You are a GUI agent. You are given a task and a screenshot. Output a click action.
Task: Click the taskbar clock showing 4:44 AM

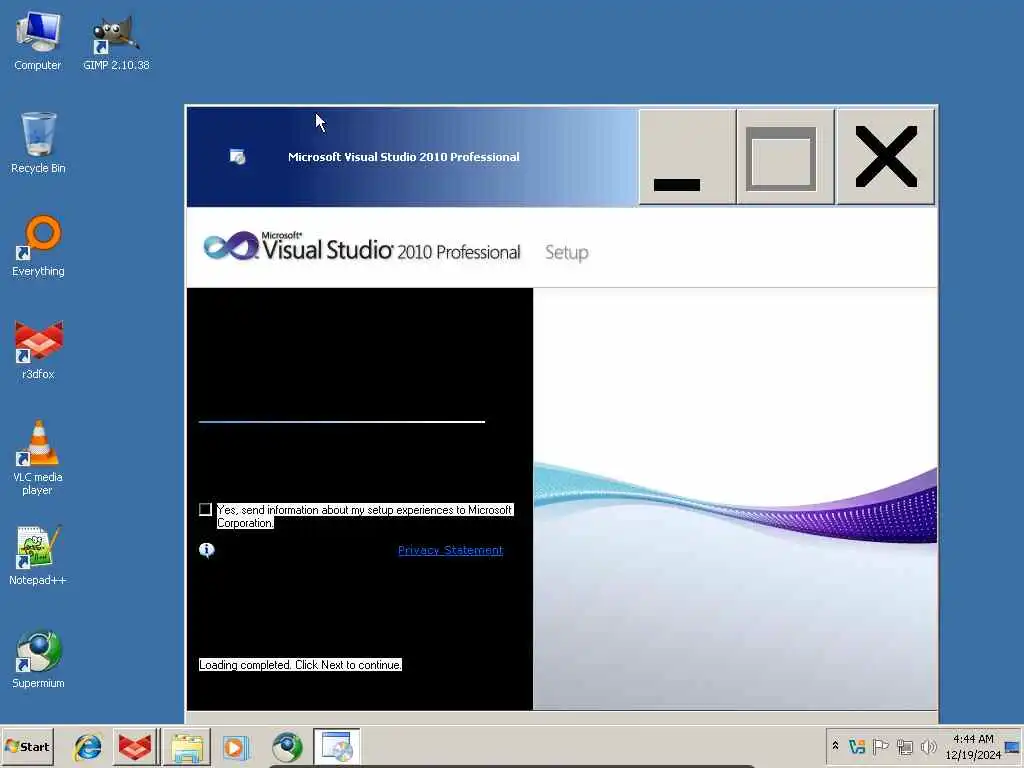(x=973, y=746)
